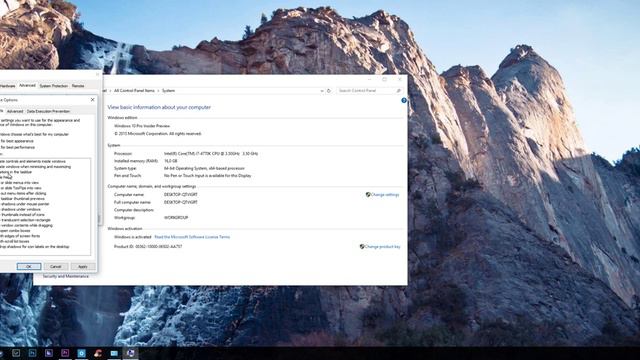640x360 pixels.
Task: Minimize the System control panel window
Action: point(369,79)
